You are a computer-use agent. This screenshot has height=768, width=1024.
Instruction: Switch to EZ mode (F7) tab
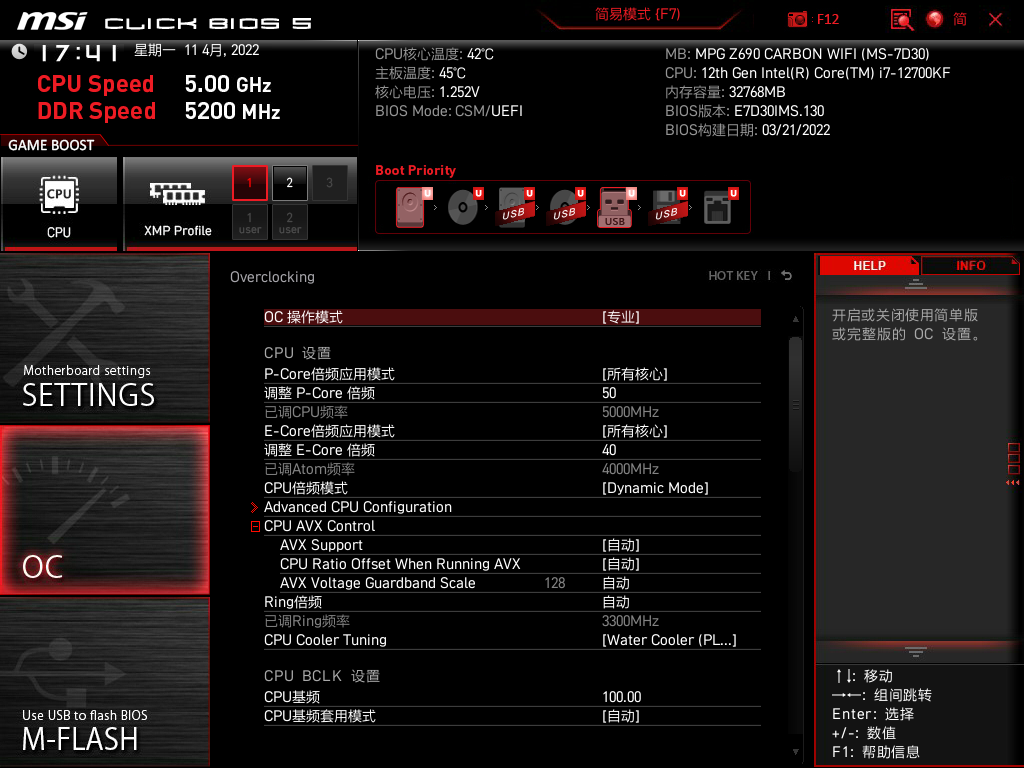(637, 15)
